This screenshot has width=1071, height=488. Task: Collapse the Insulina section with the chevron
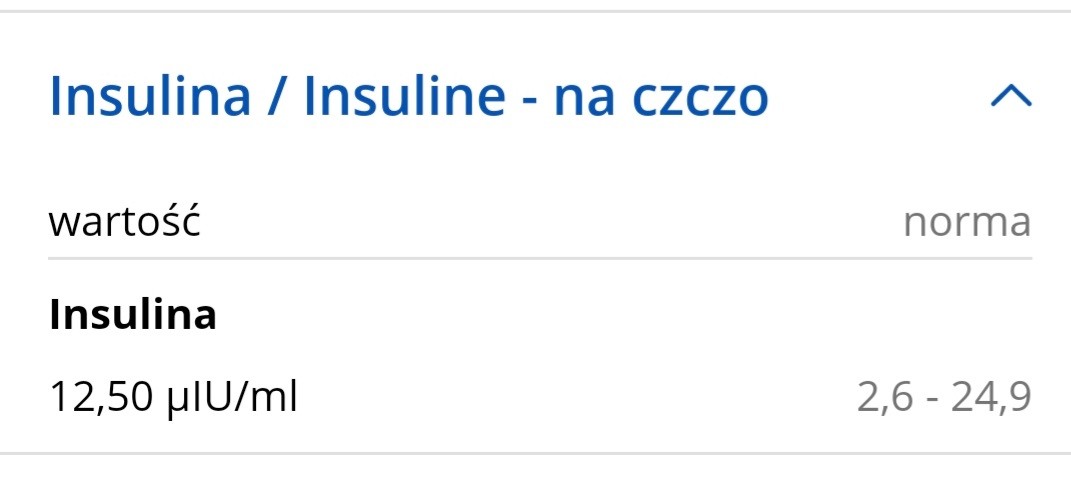click(1010, 96)
